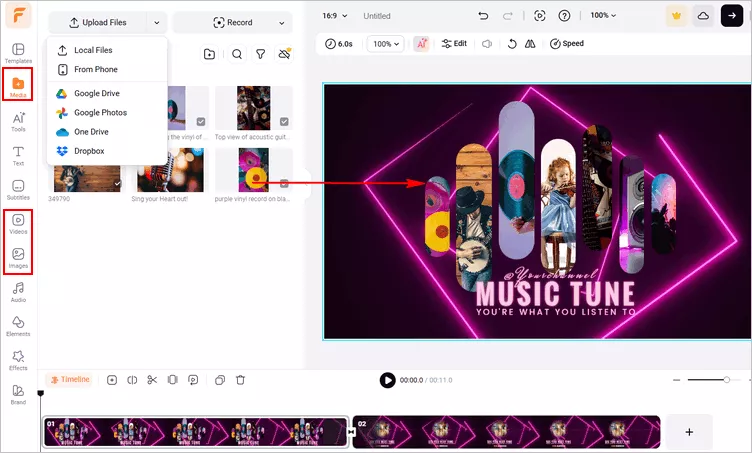Image resolution: width=752 pixels, height=453 pixels.
Task: Collapse the Upload Files dropdown arrow
Action: 156,22
